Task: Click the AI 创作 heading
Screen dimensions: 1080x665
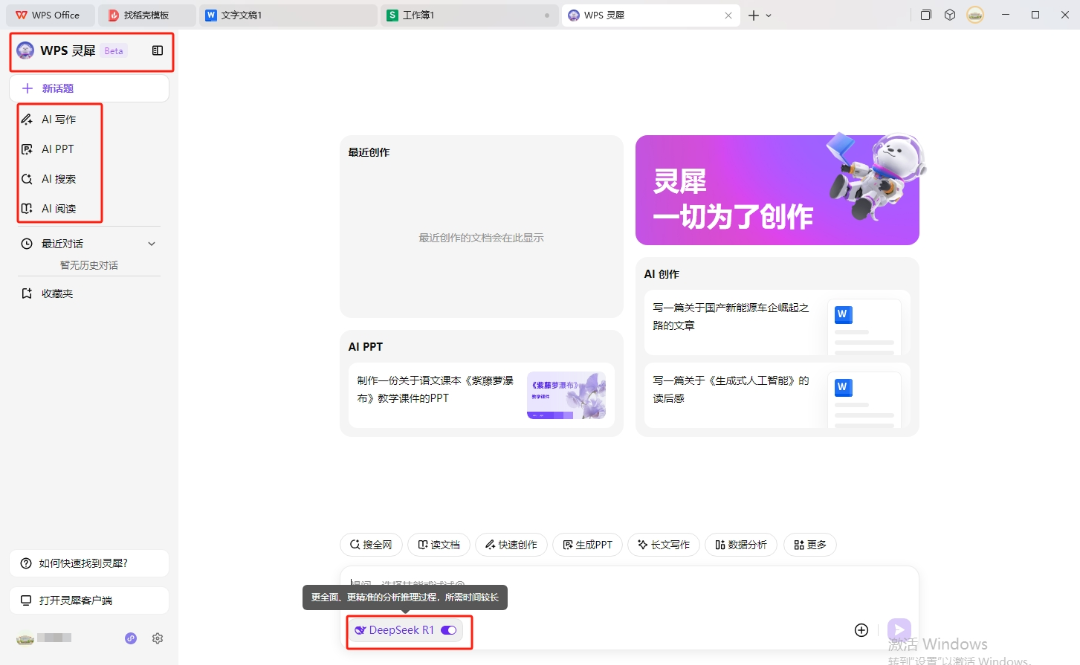Action: (x=661, y=274)
